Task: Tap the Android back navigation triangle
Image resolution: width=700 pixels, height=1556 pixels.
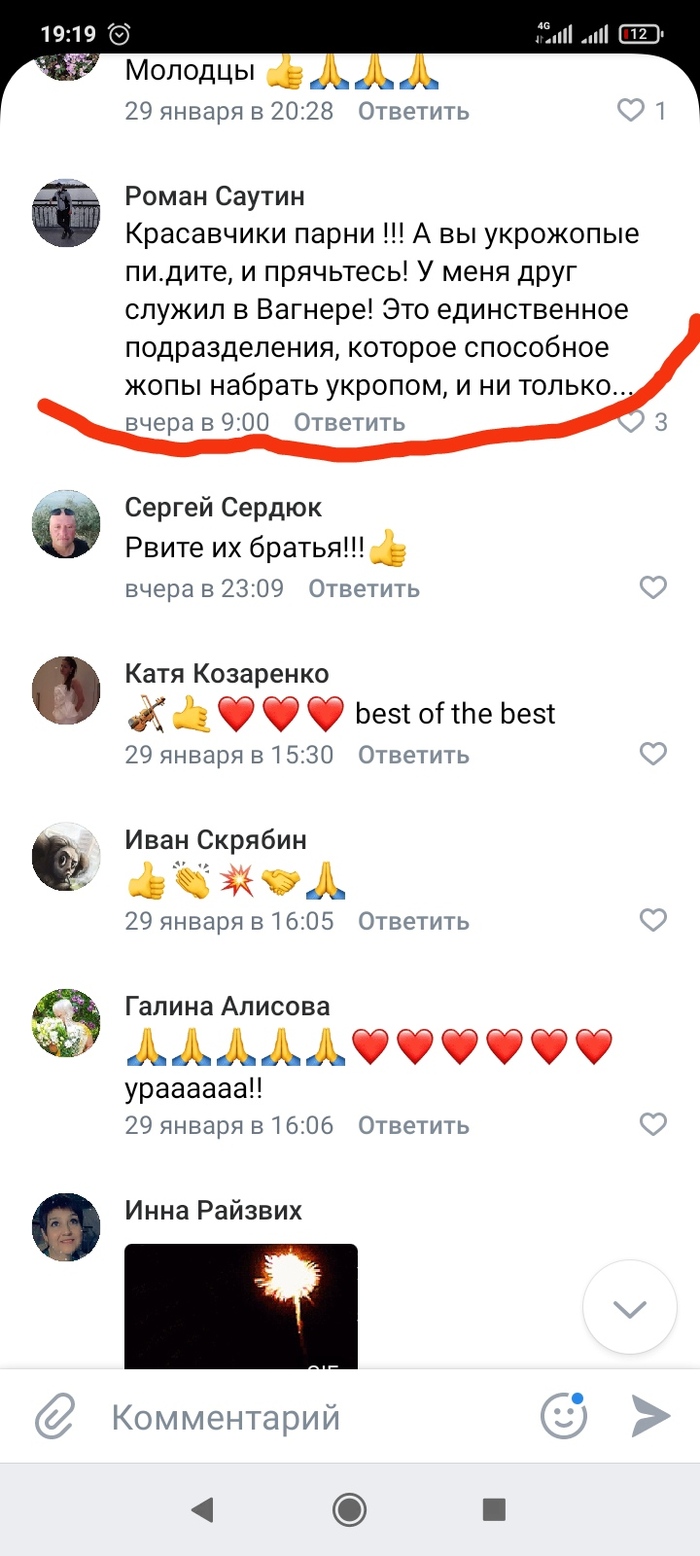Action: pyautogui.click(x=203, y=1509)
